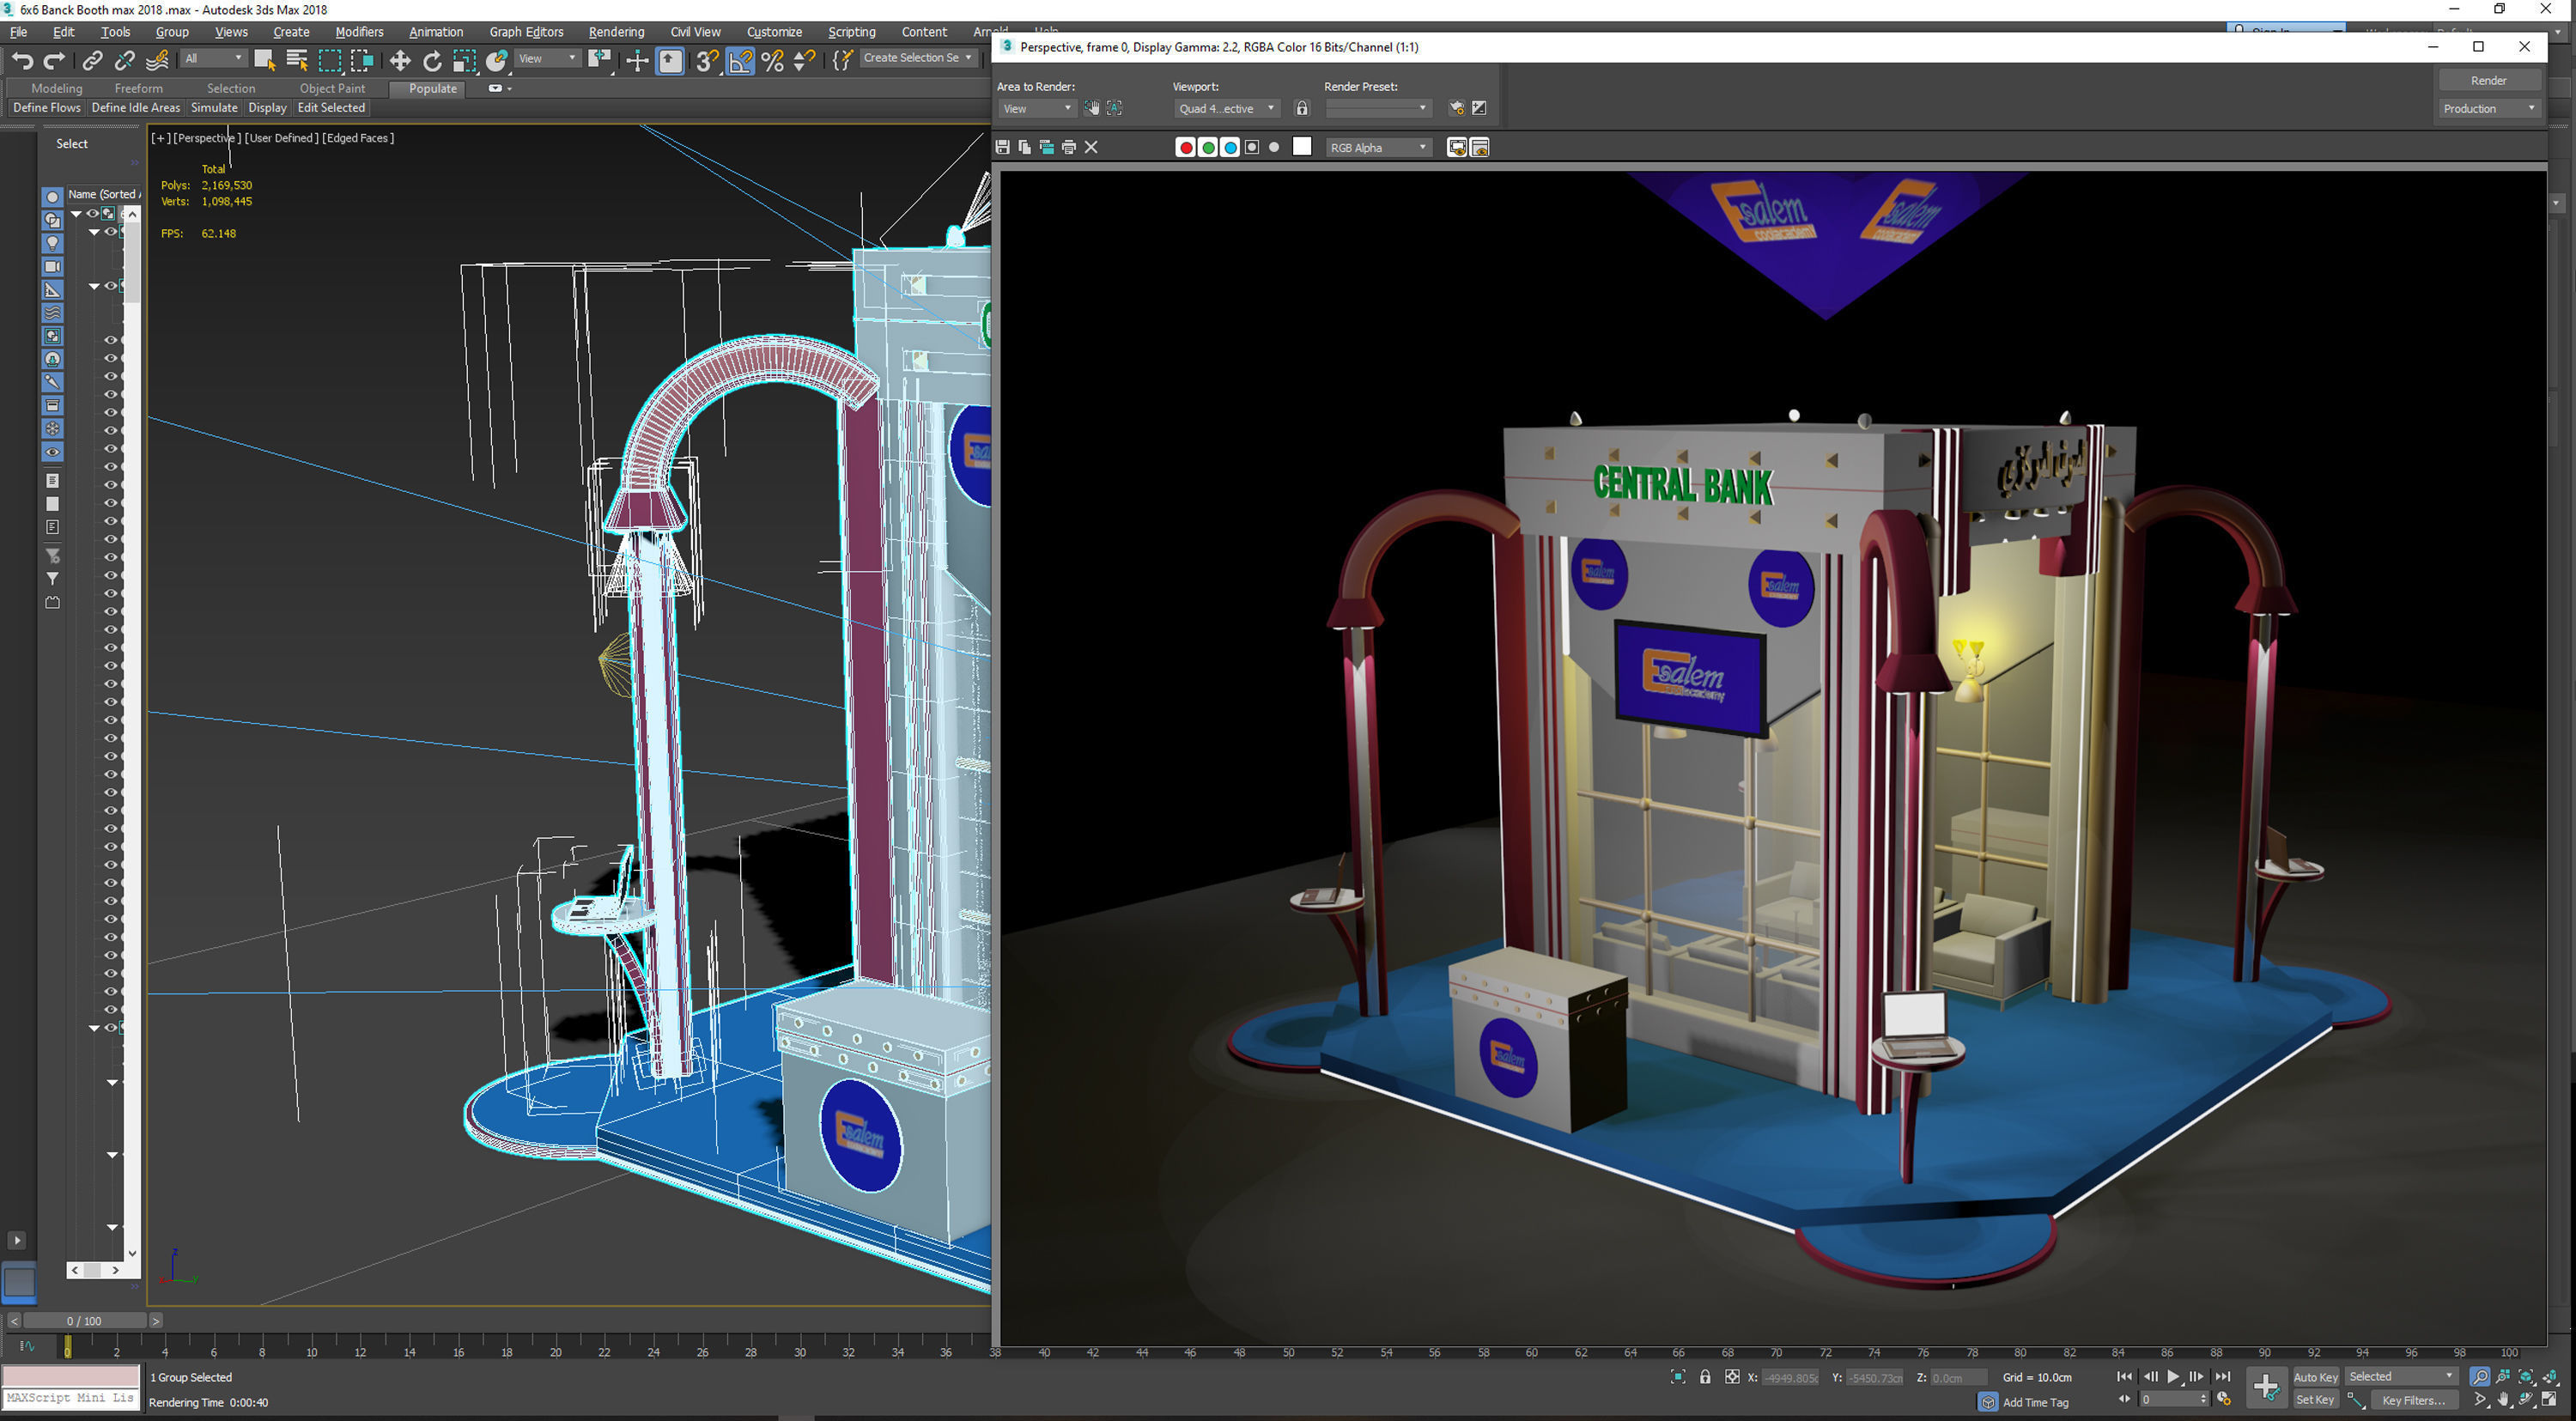
Task: Click the white background color swatch in render window
Action: coord(1302,147)
